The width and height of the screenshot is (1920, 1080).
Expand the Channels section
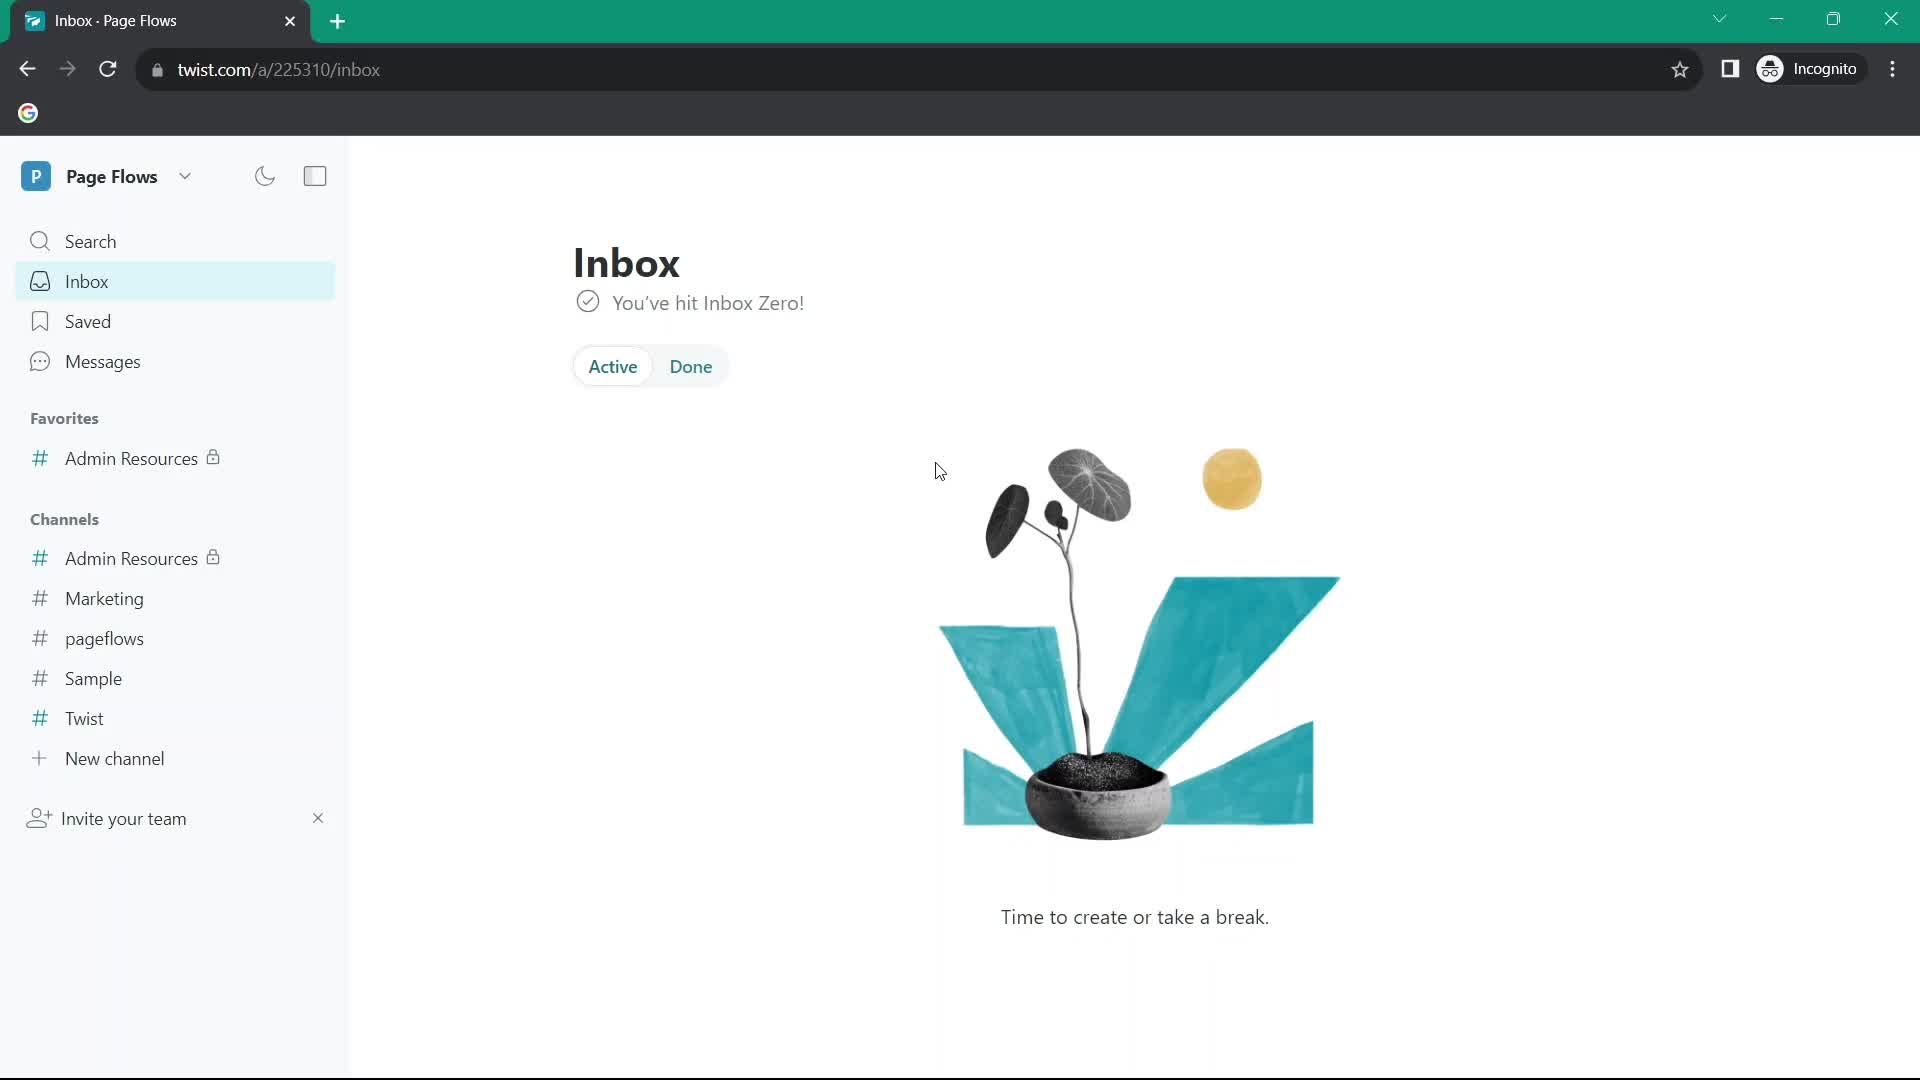(x=65, y=520)
